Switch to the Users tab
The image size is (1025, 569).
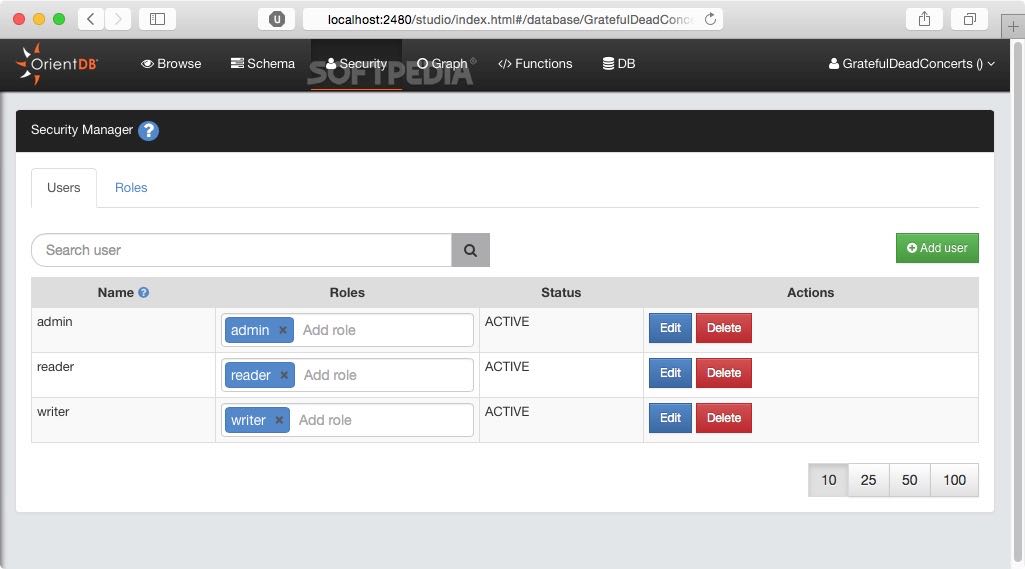pos(63,188)
